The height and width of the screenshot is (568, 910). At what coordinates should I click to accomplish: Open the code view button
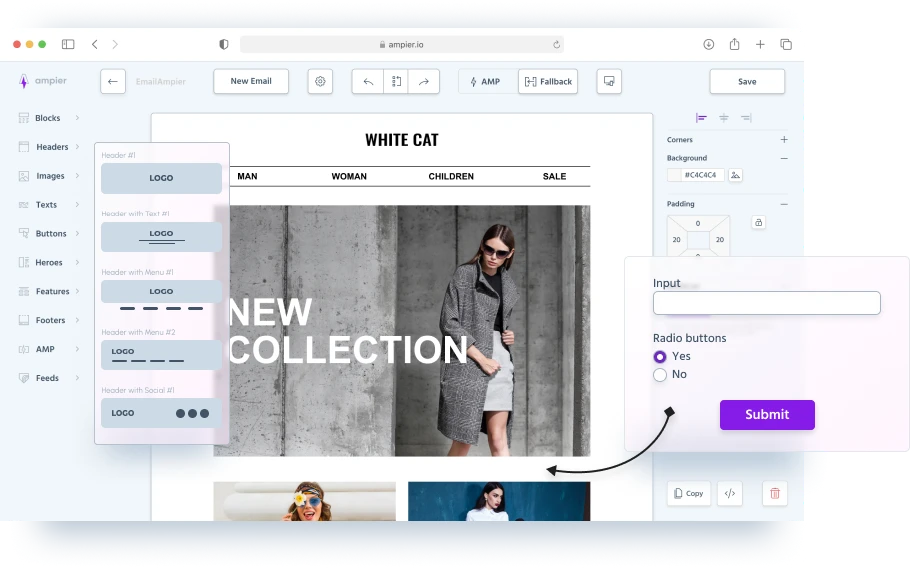coord(730,494)
